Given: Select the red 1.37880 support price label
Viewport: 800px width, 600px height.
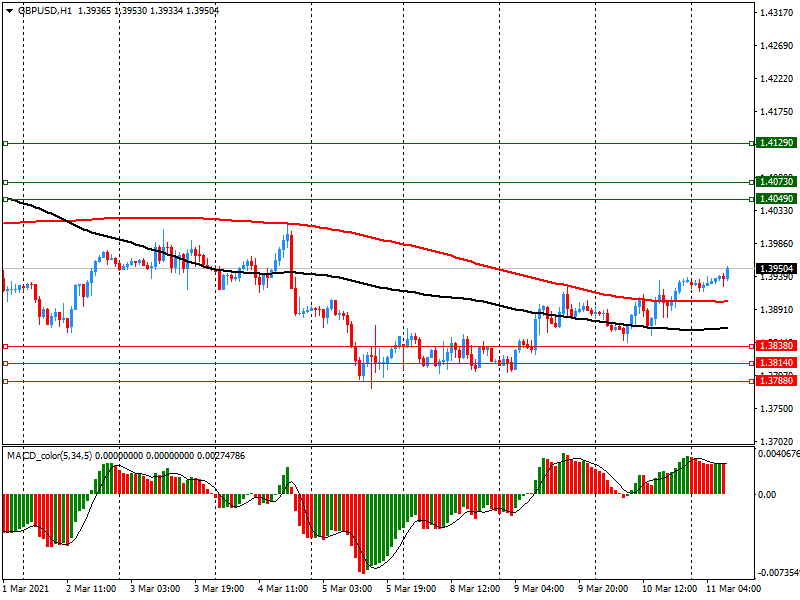Looking at the screenshot, I should coord(777,381).
